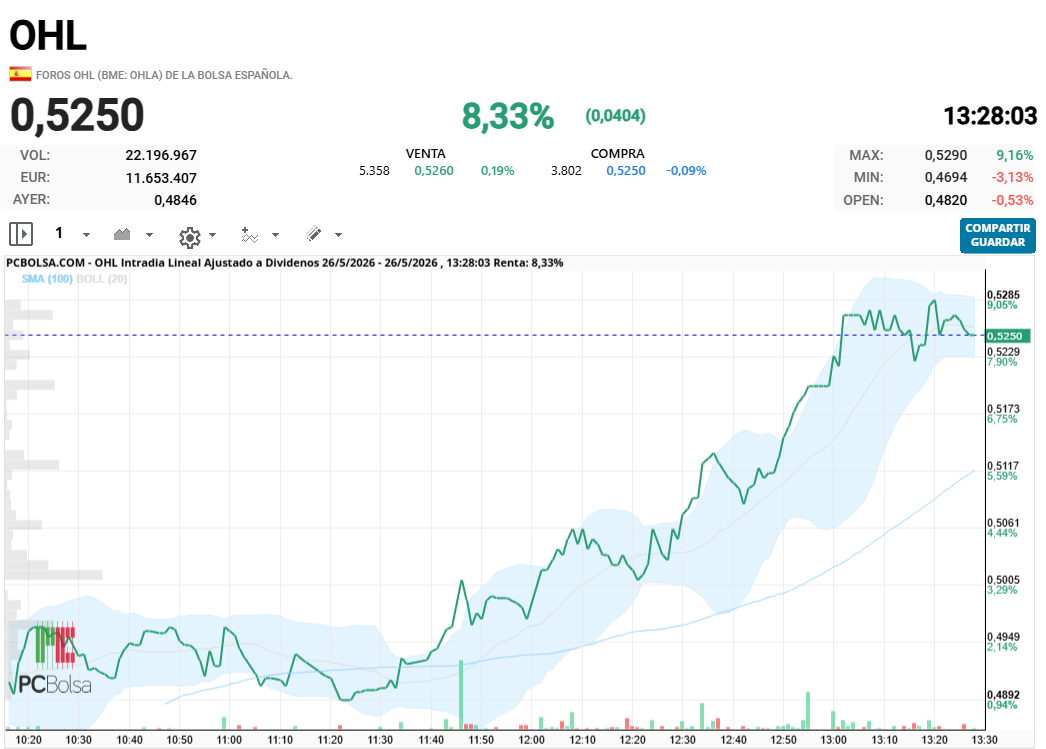Image resolution: width=1046 pixels, height=749 pixels.
Task: Click the -3,13% MIN percentage
Action: tap(1012, 177)
